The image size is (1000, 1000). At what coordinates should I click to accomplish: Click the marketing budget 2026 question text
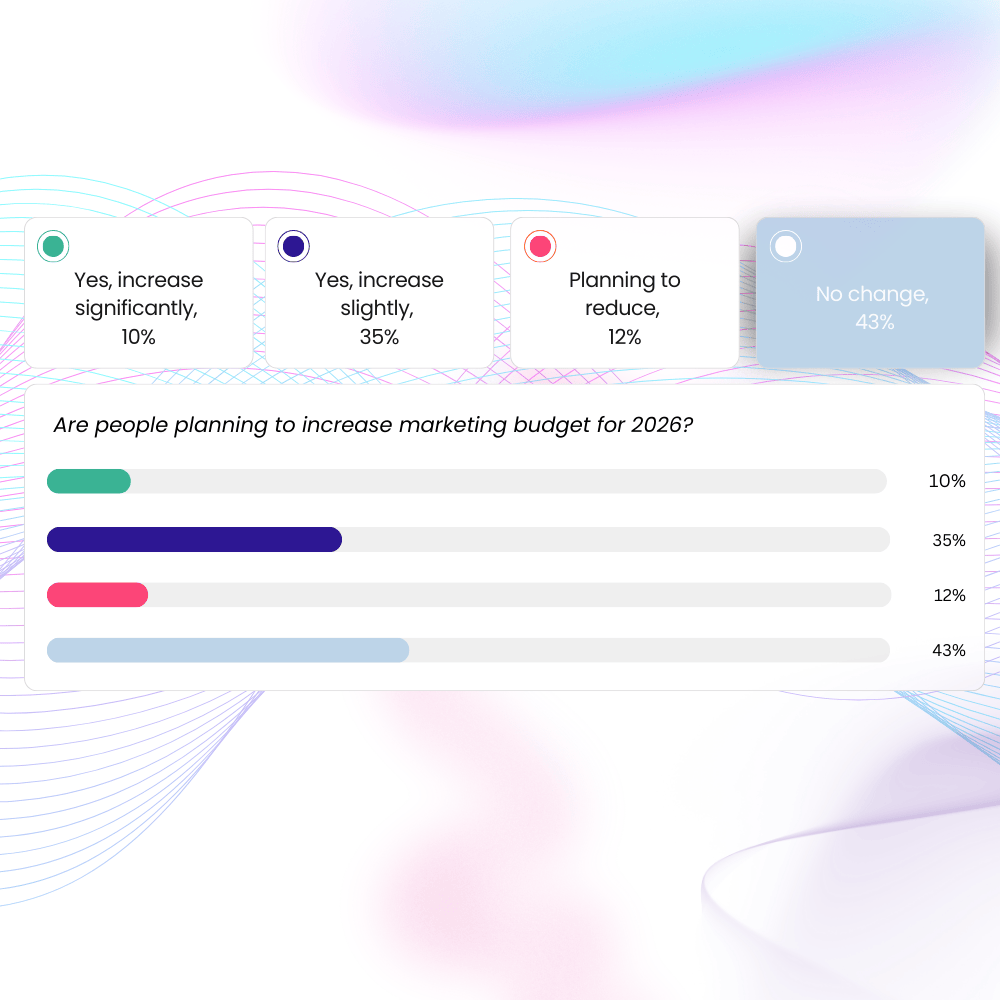[373, 425]
